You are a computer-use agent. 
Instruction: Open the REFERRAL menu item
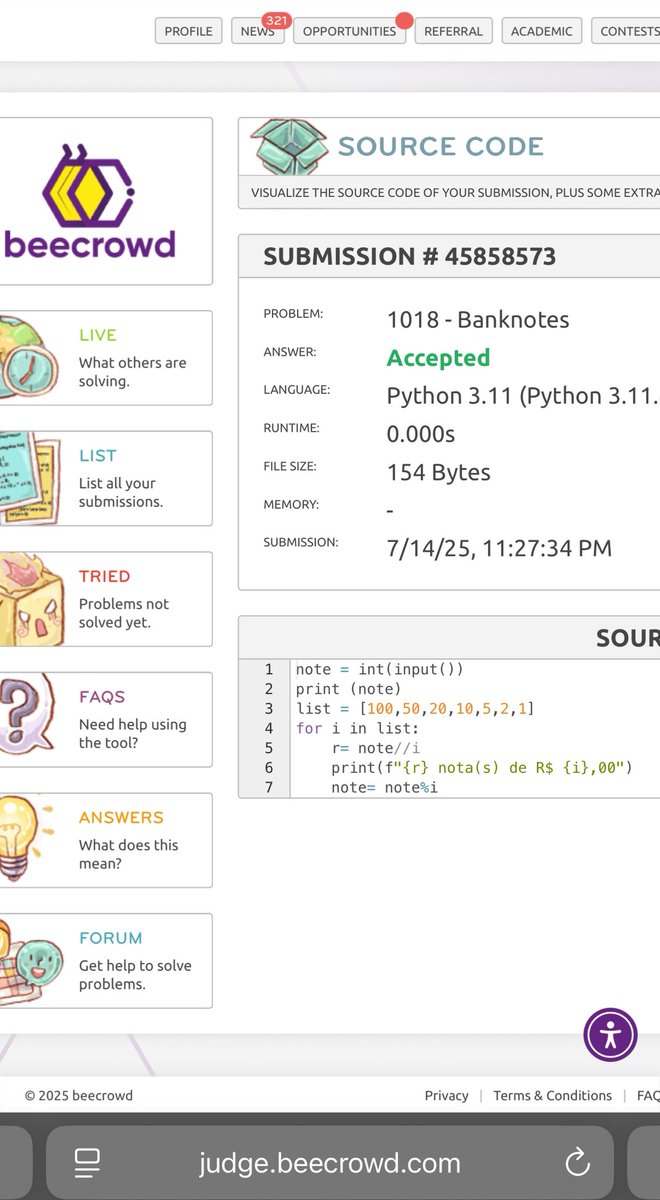pos(453,31)
